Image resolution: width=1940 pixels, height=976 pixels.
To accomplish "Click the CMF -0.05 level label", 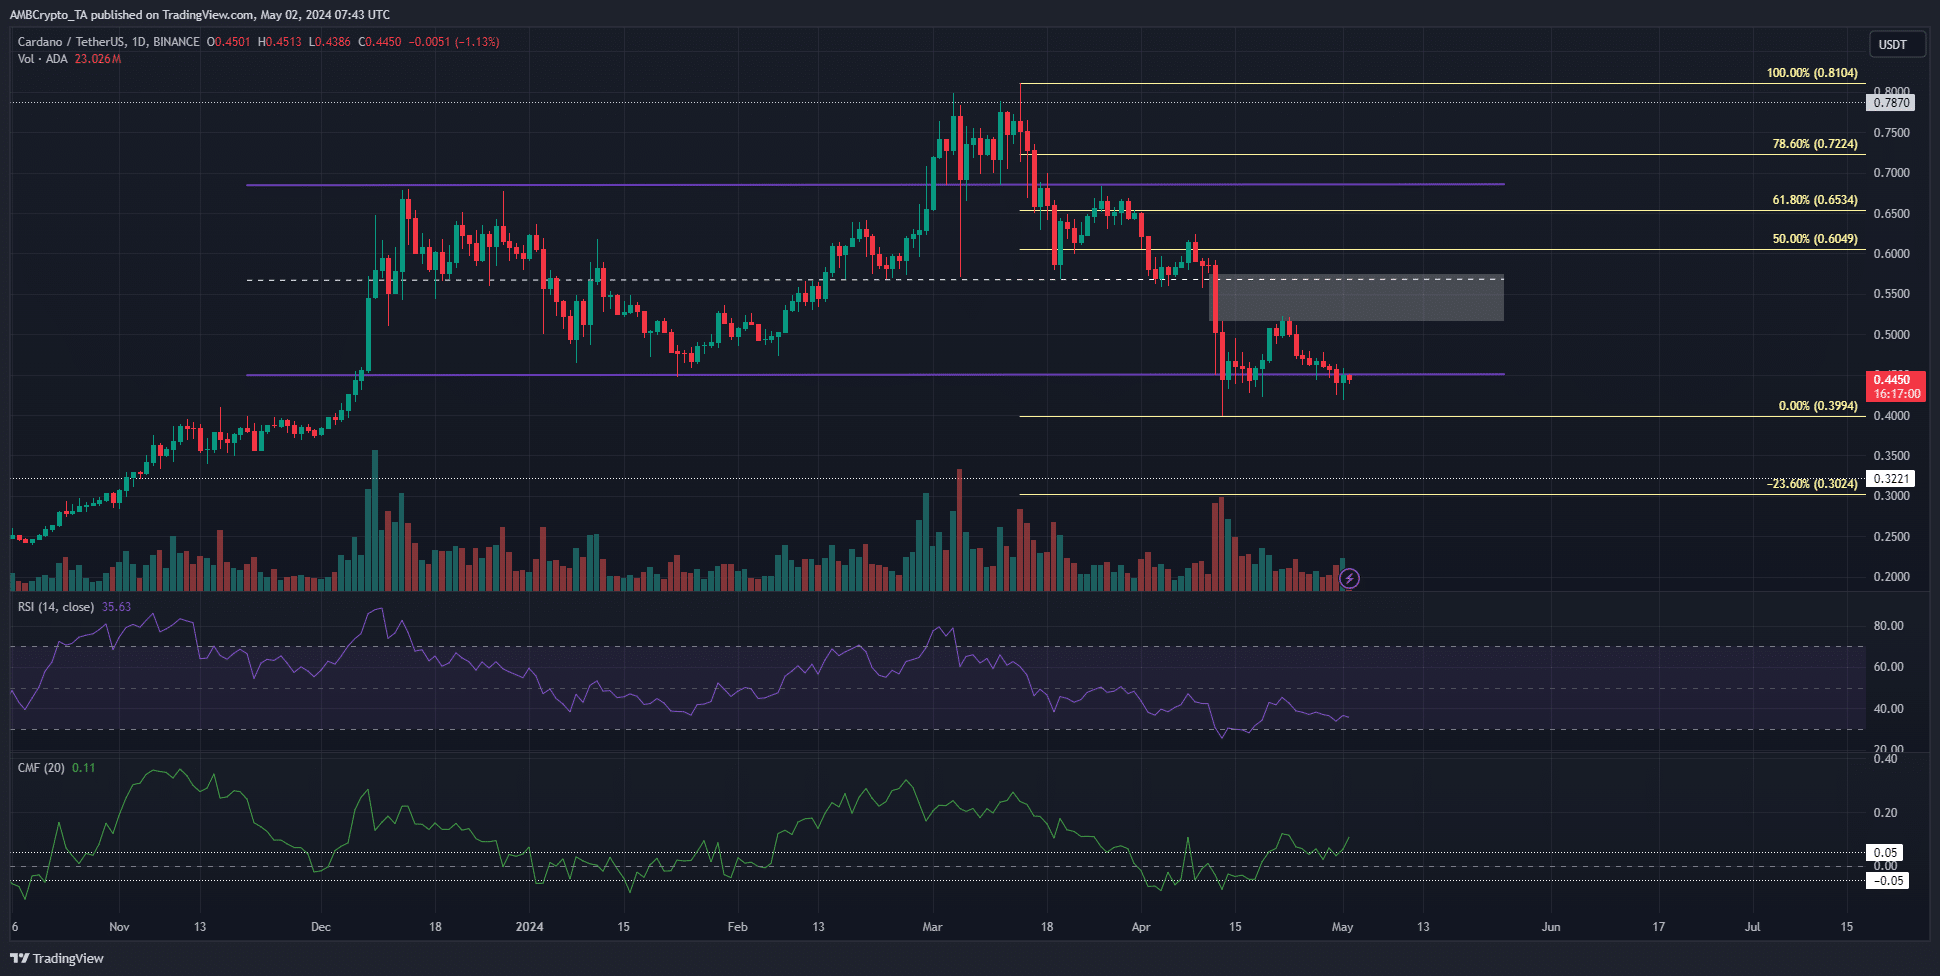I will [x=1888, y=881].
